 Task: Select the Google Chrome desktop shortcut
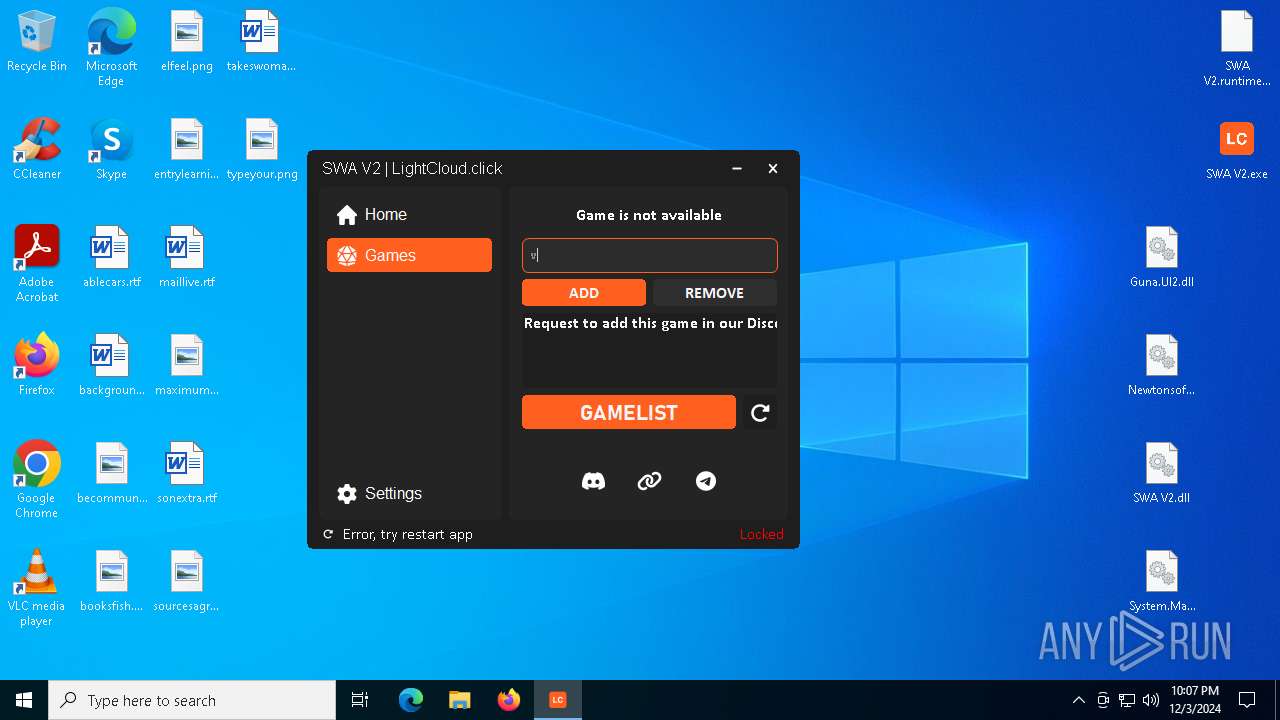pos(37,478)
